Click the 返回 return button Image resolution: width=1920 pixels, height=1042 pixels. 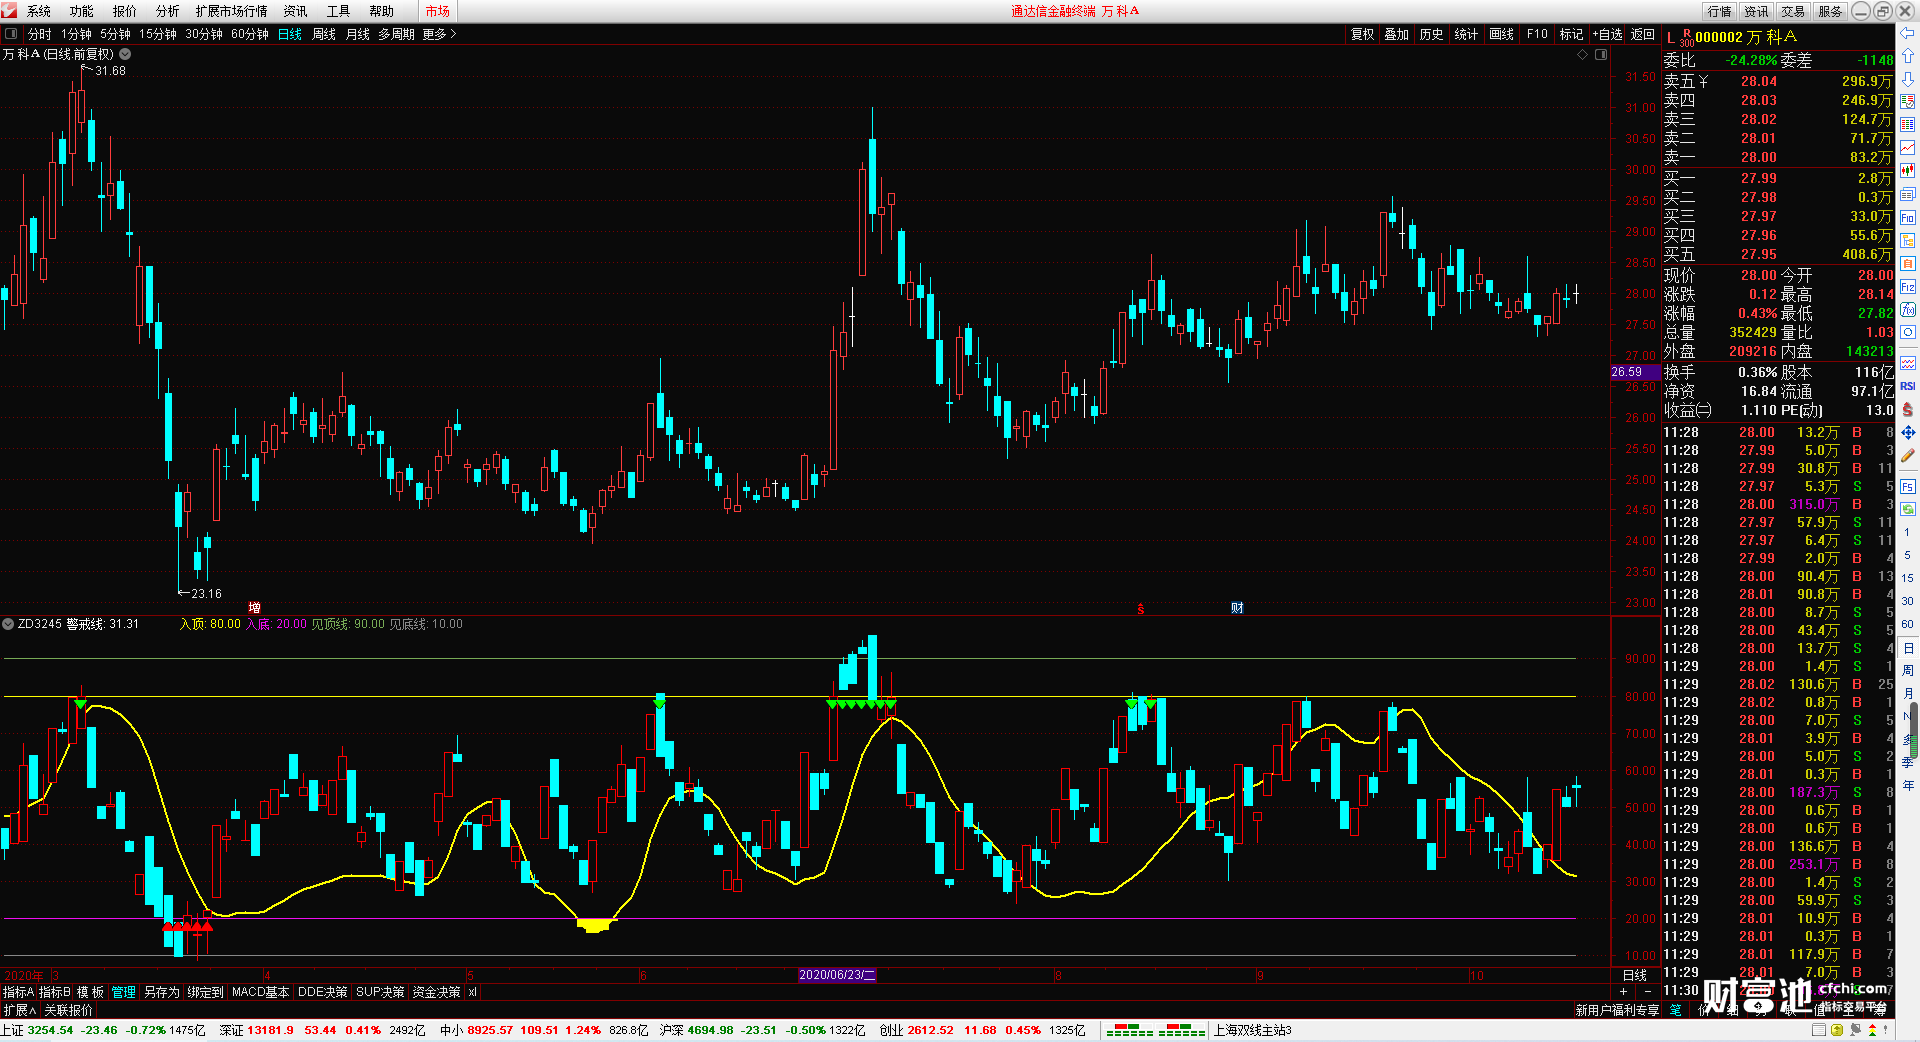coord(1643,34)
